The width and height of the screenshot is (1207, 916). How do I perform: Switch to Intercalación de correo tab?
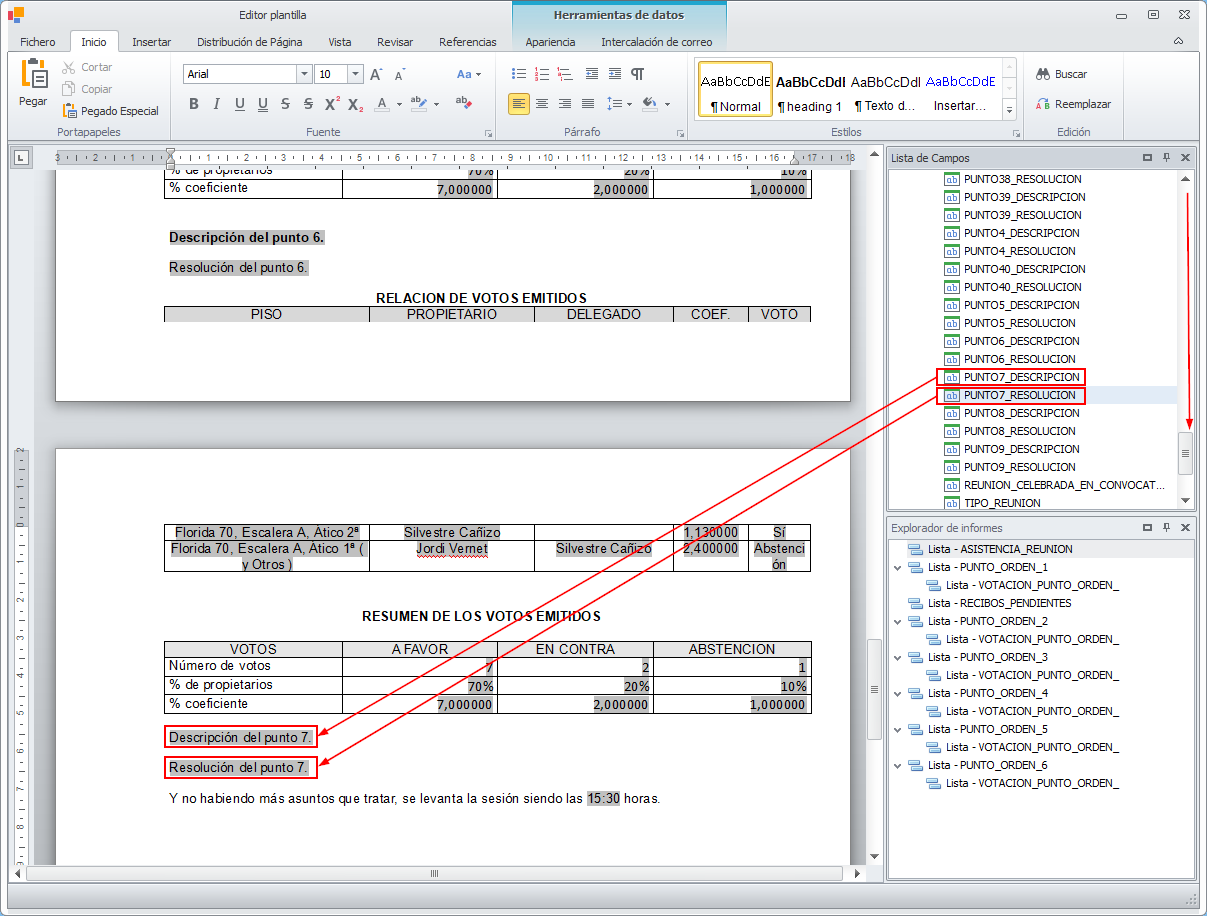coord(656,42)
